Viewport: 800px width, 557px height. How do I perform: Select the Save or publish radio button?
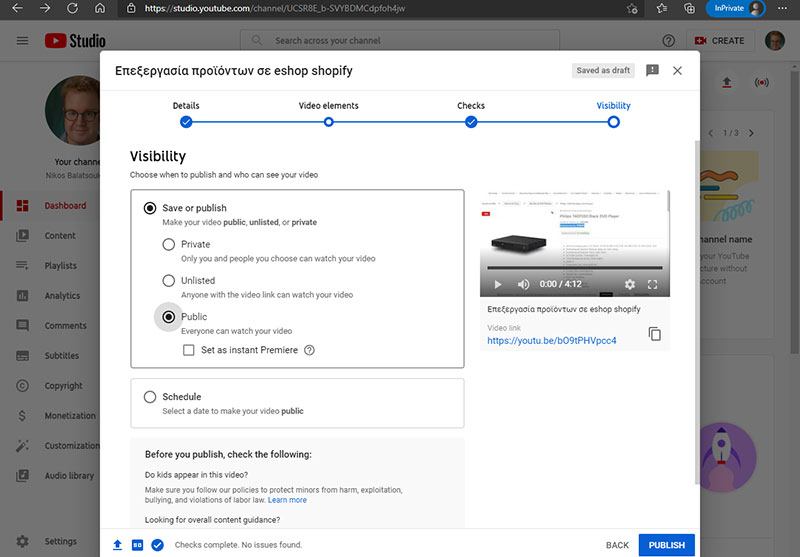tap(149, 208)
